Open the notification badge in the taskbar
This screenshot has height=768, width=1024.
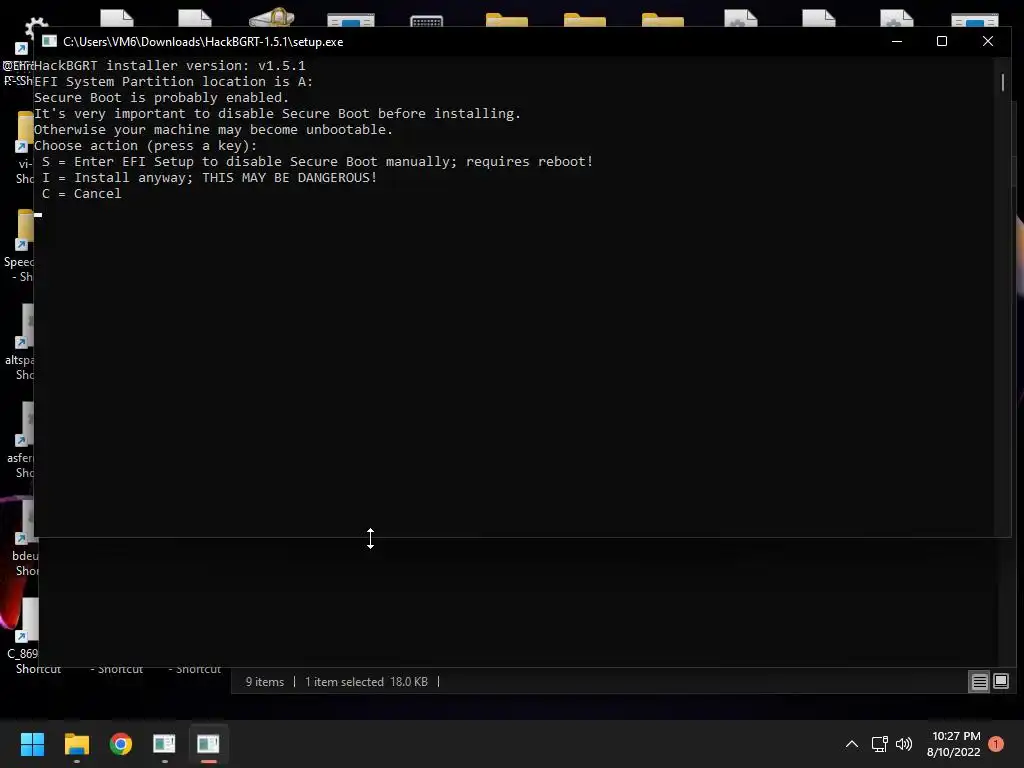(996, 744)
